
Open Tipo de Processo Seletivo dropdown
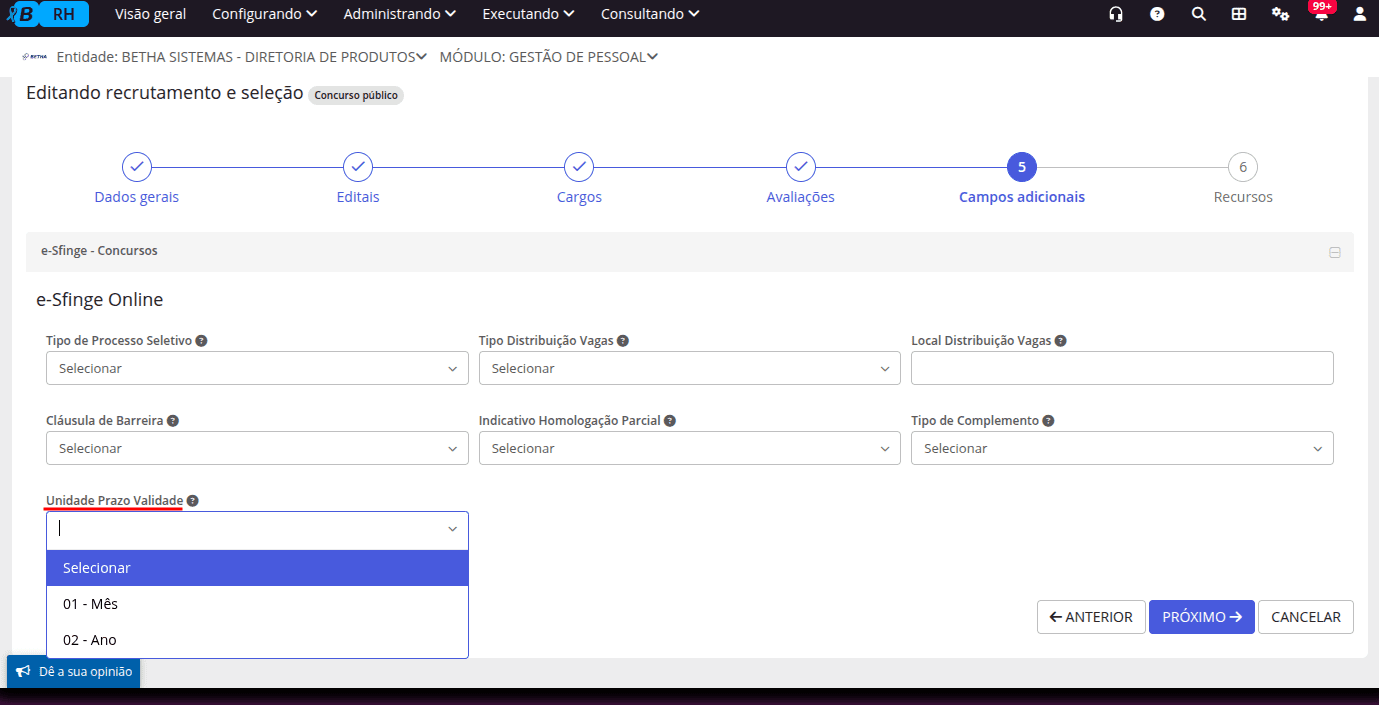(257, 368)
